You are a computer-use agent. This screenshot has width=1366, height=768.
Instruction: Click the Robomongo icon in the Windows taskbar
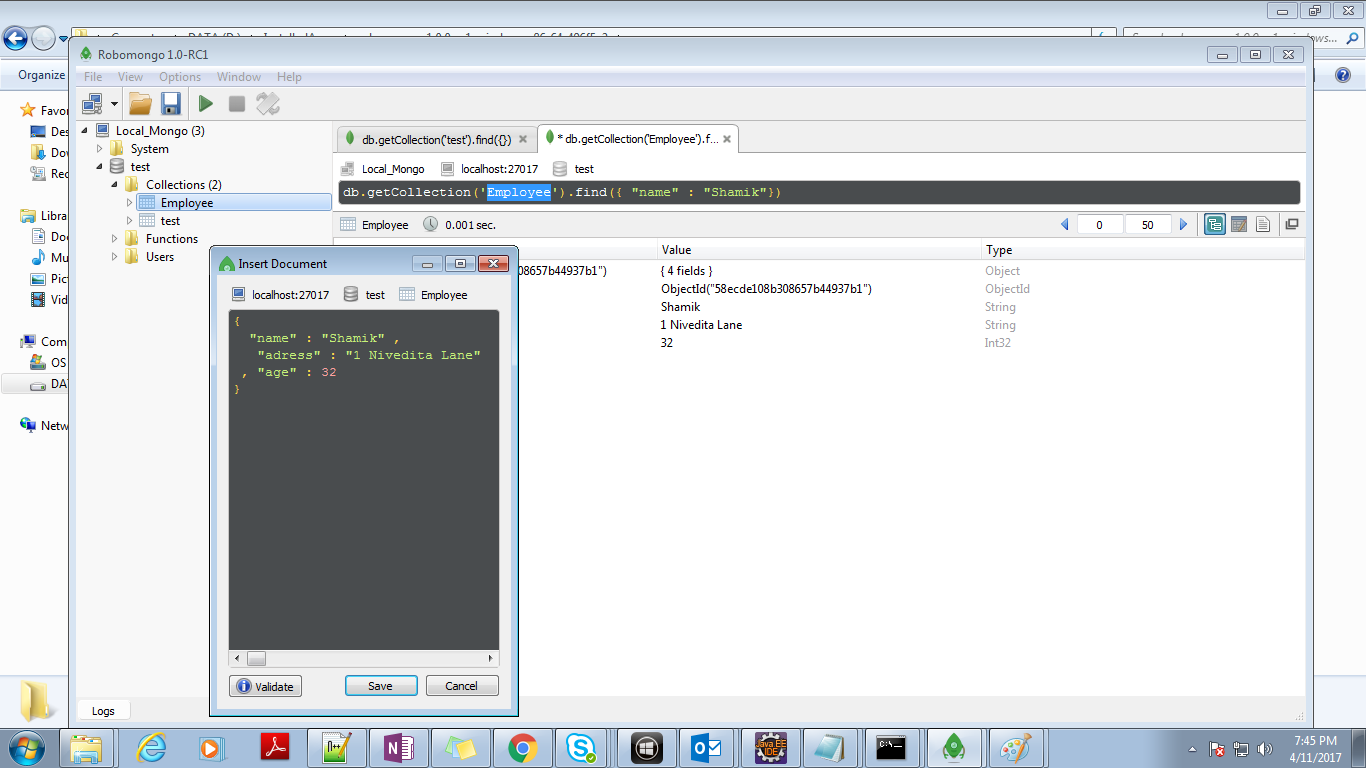953,747
